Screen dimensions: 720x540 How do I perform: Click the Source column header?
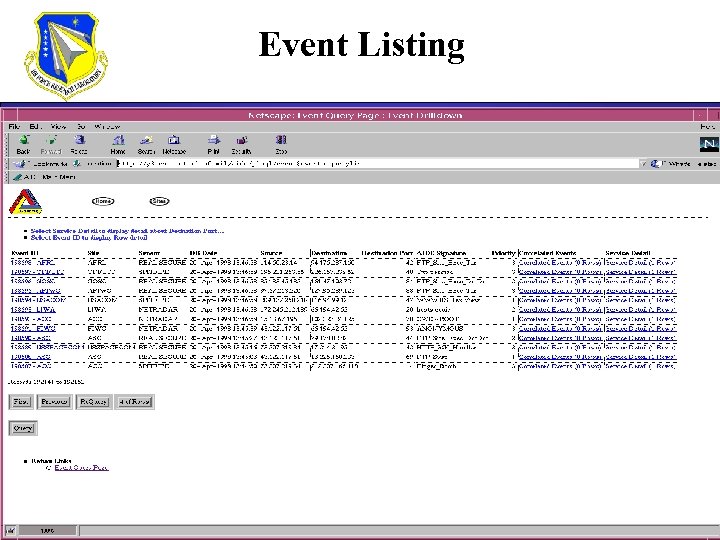tap(271, 253)
